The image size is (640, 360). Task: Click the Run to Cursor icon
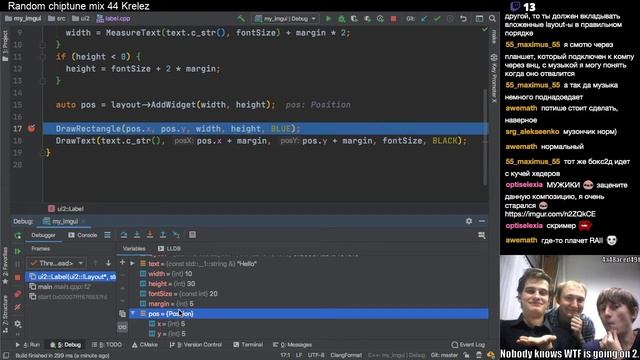tap(176, 235)
